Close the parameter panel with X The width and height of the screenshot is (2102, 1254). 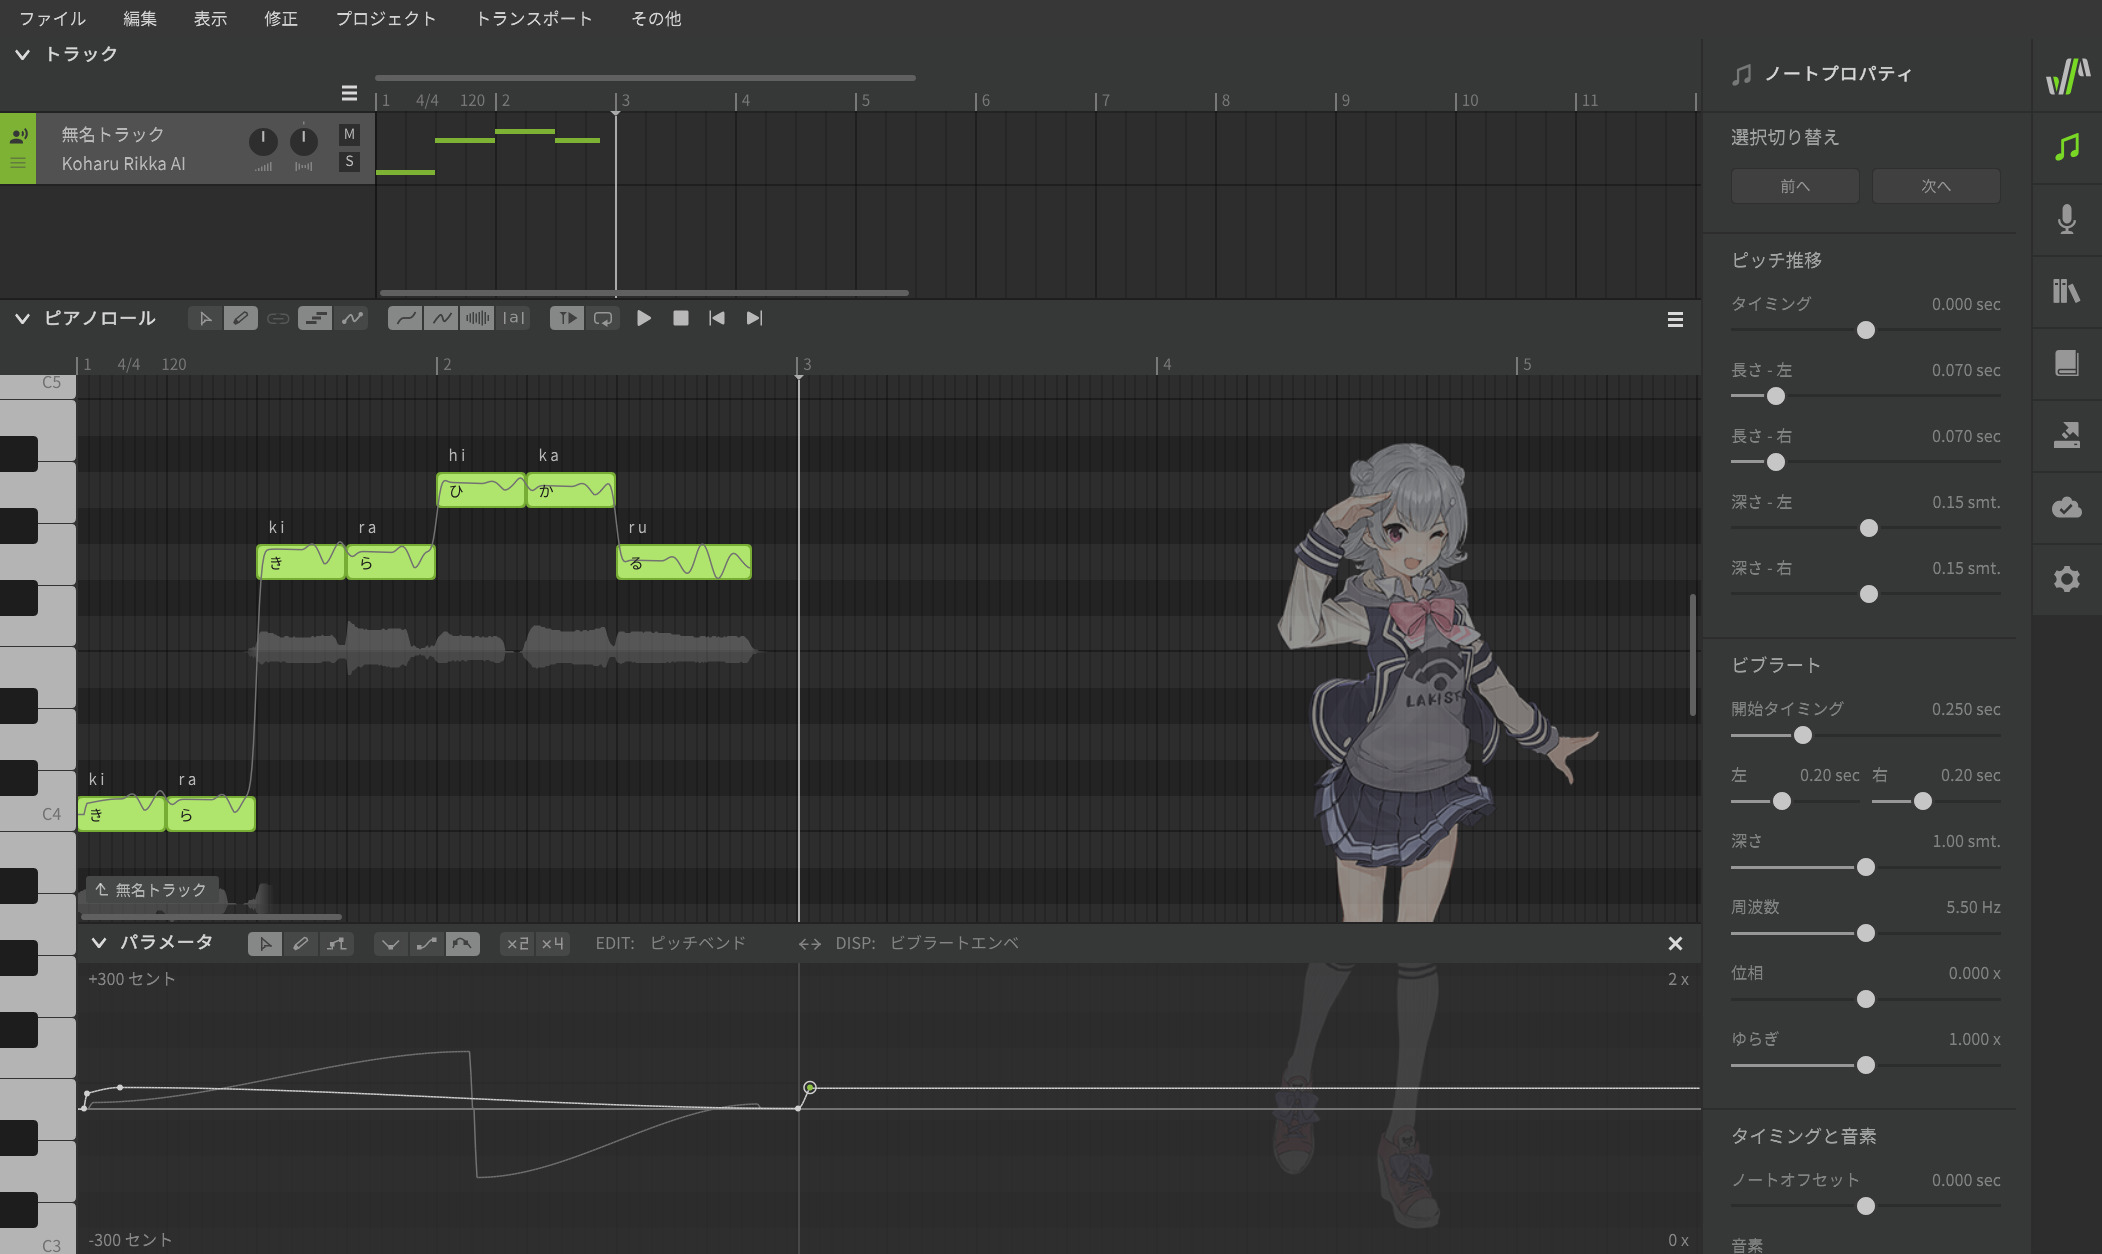[1675, 943]
